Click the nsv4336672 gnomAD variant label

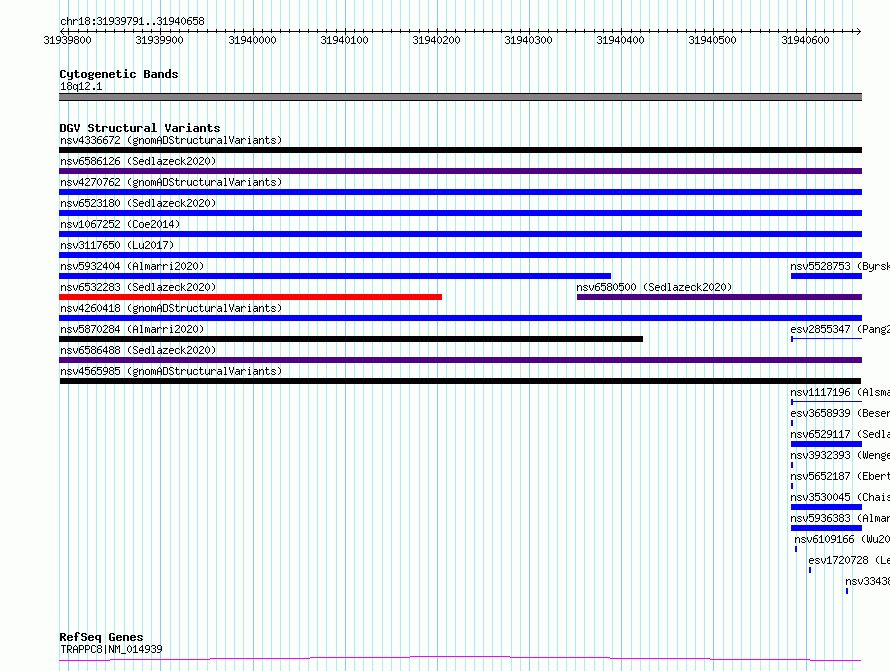pos(171,140)
